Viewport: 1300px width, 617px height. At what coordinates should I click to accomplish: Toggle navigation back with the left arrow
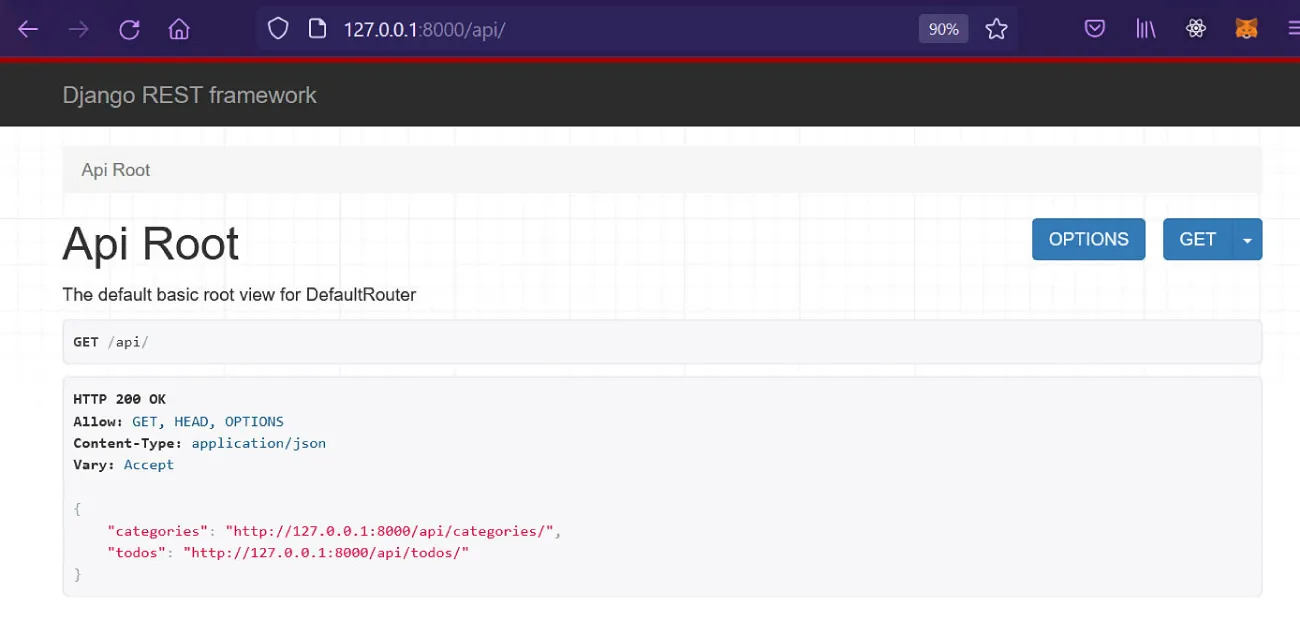click(28, 28)
